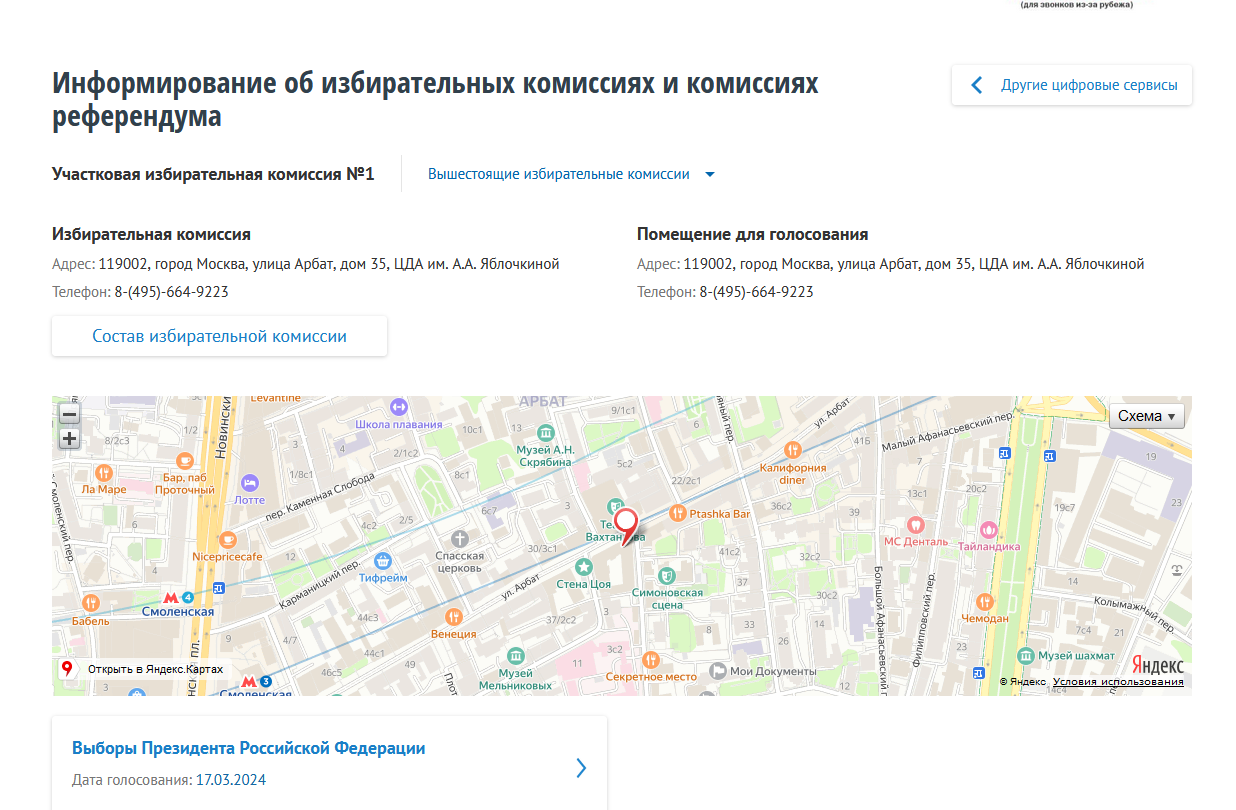Click the Nicepricecafe coffee cup icon
This screenshot has height=810, width=1236.
(x=228, y=539)
